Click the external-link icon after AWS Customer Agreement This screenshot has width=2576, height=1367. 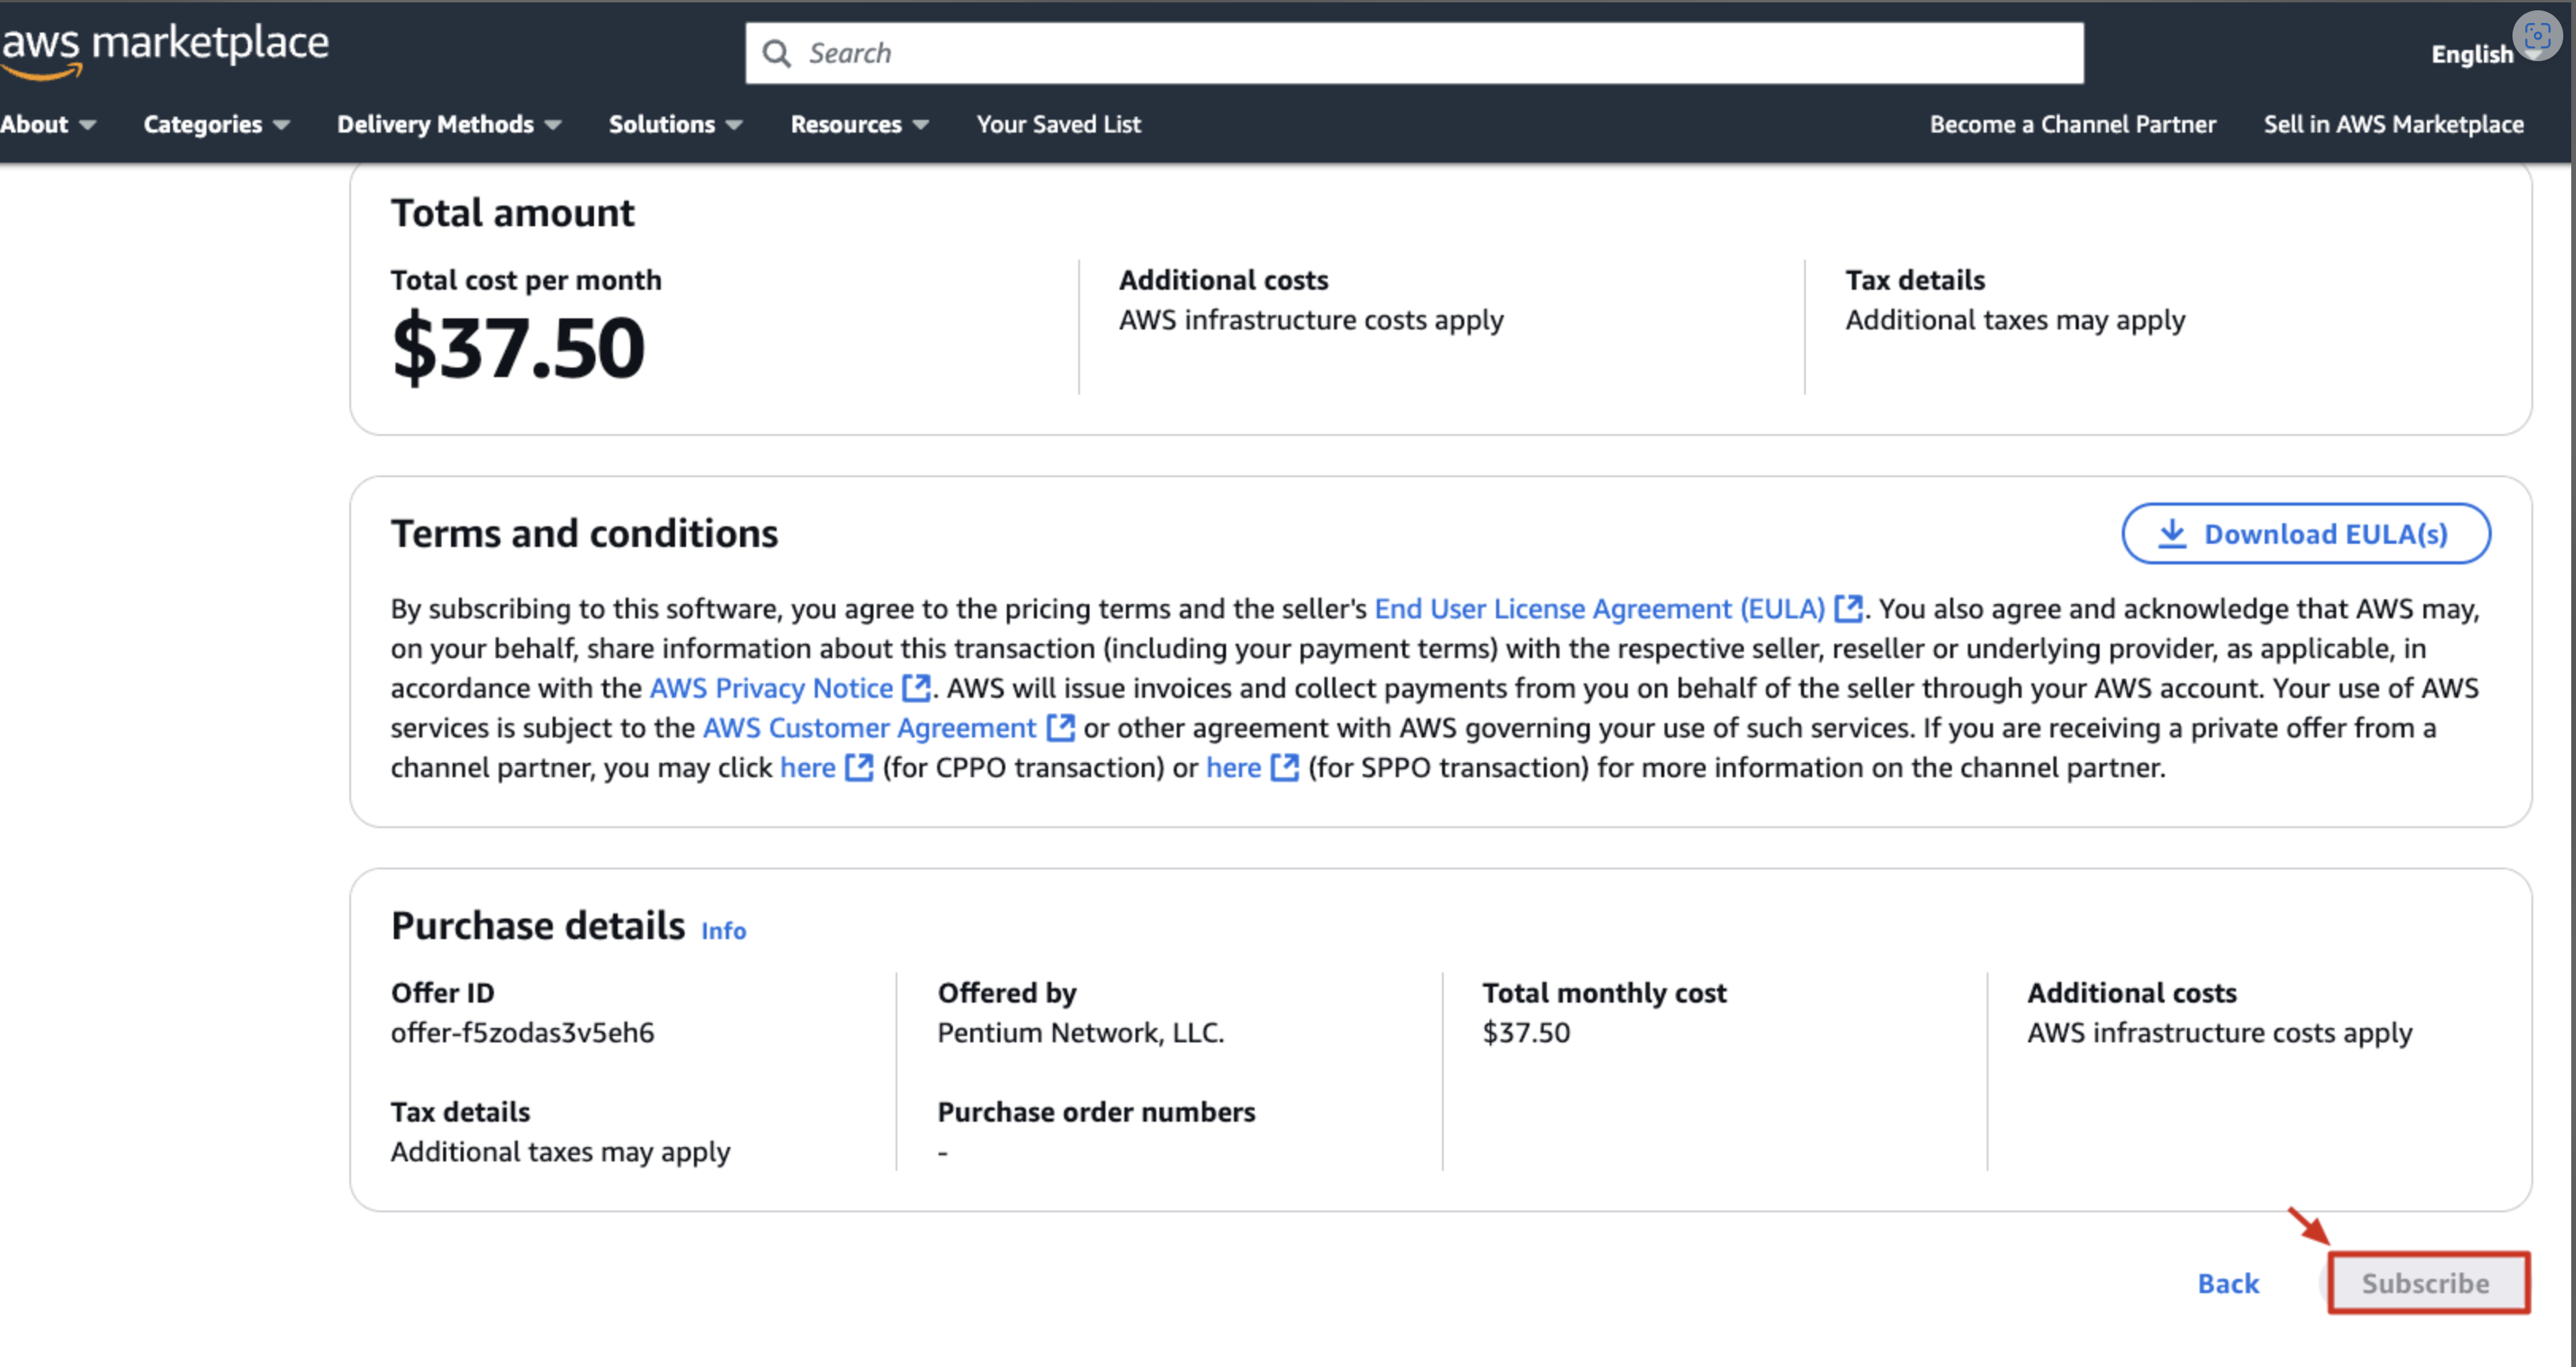click(x=1060, y=728)
